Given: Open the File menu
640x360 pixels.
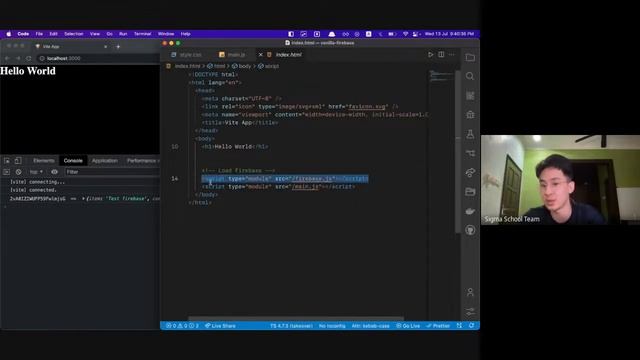Looking at the screenshot, I should 39,34.
